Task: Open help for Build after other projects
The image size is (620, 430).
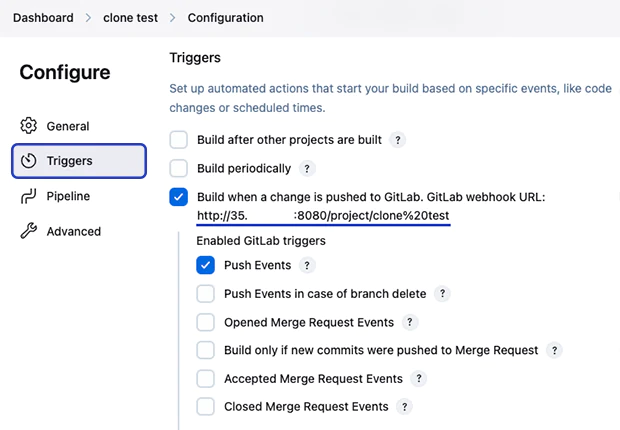Action: (398, 140)
